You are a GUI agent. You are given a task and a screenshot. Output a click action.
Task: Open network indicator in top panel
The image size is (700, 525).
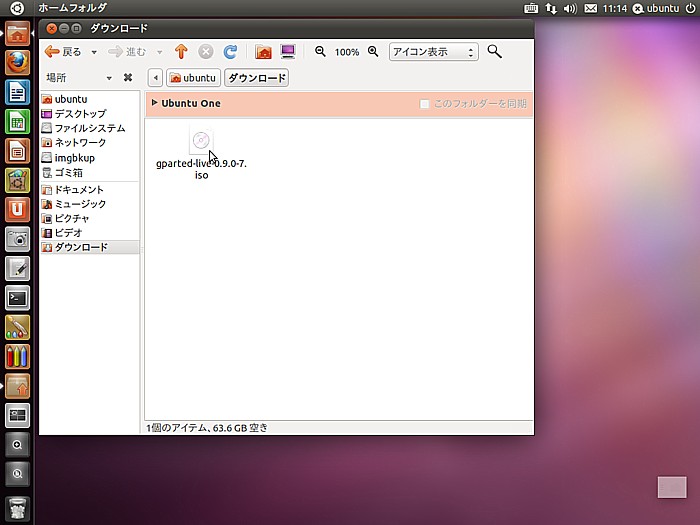point(551,8)
